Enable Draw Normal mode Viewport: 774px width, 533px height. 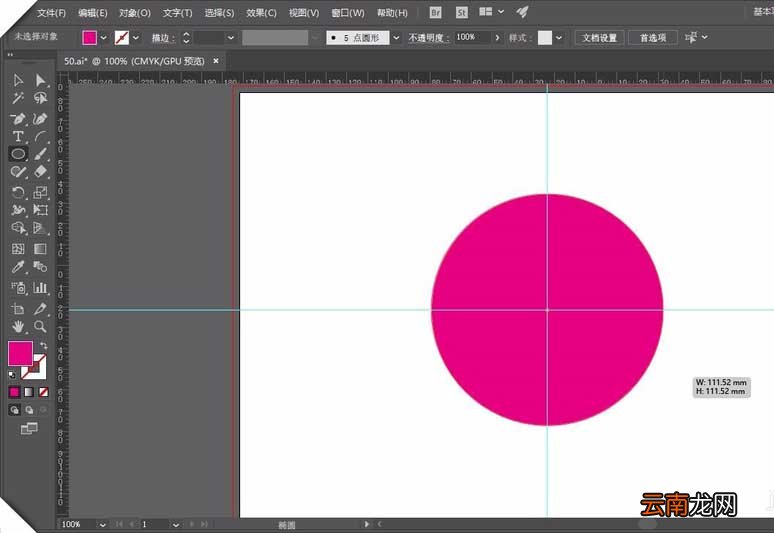coord(15,410)
